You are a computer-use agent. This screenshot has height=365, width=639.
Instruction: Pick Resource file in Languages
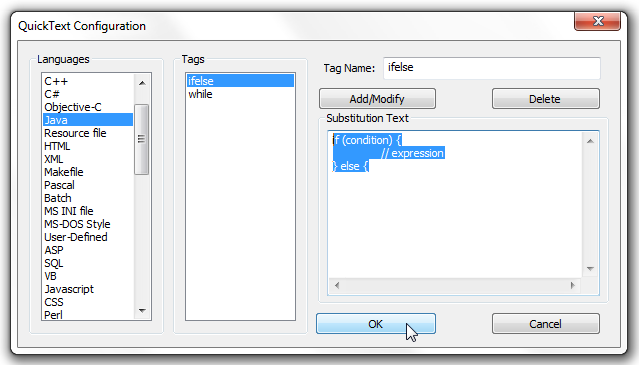pyautogui.click(x=88, y=133)
